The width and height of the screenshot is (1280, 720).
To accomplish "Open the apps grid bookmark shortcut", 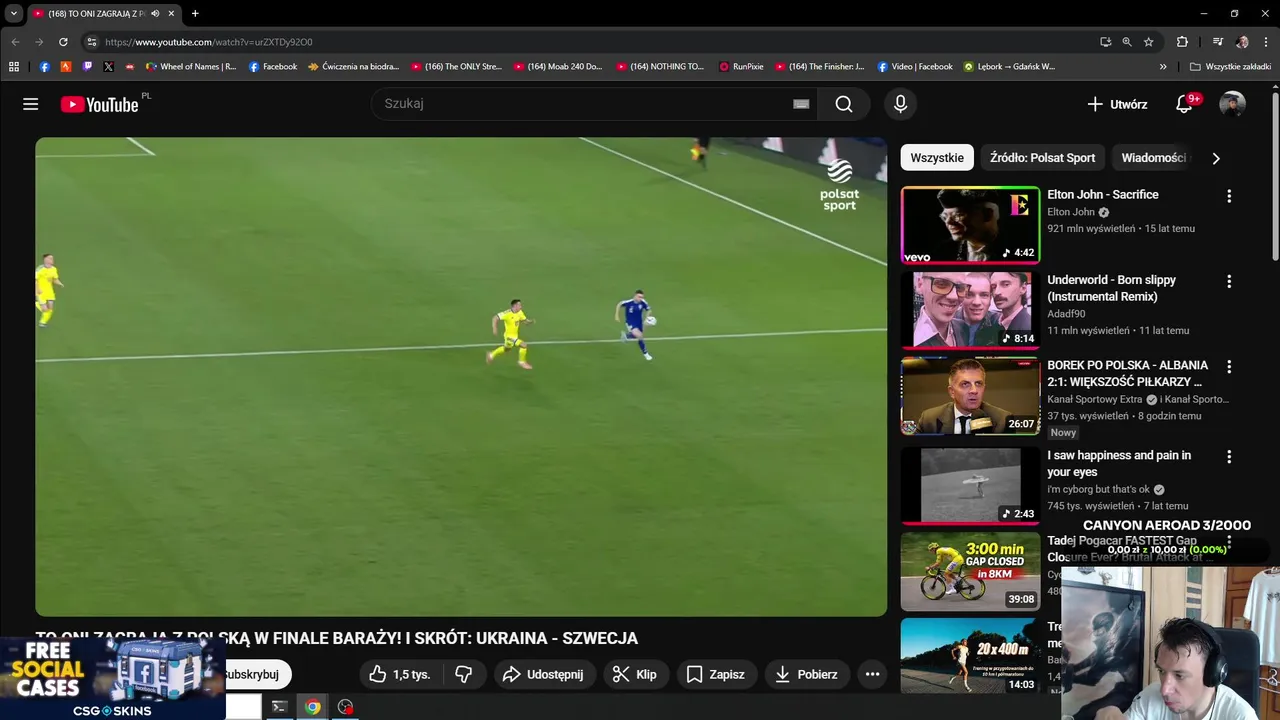I will click(14, 67).
